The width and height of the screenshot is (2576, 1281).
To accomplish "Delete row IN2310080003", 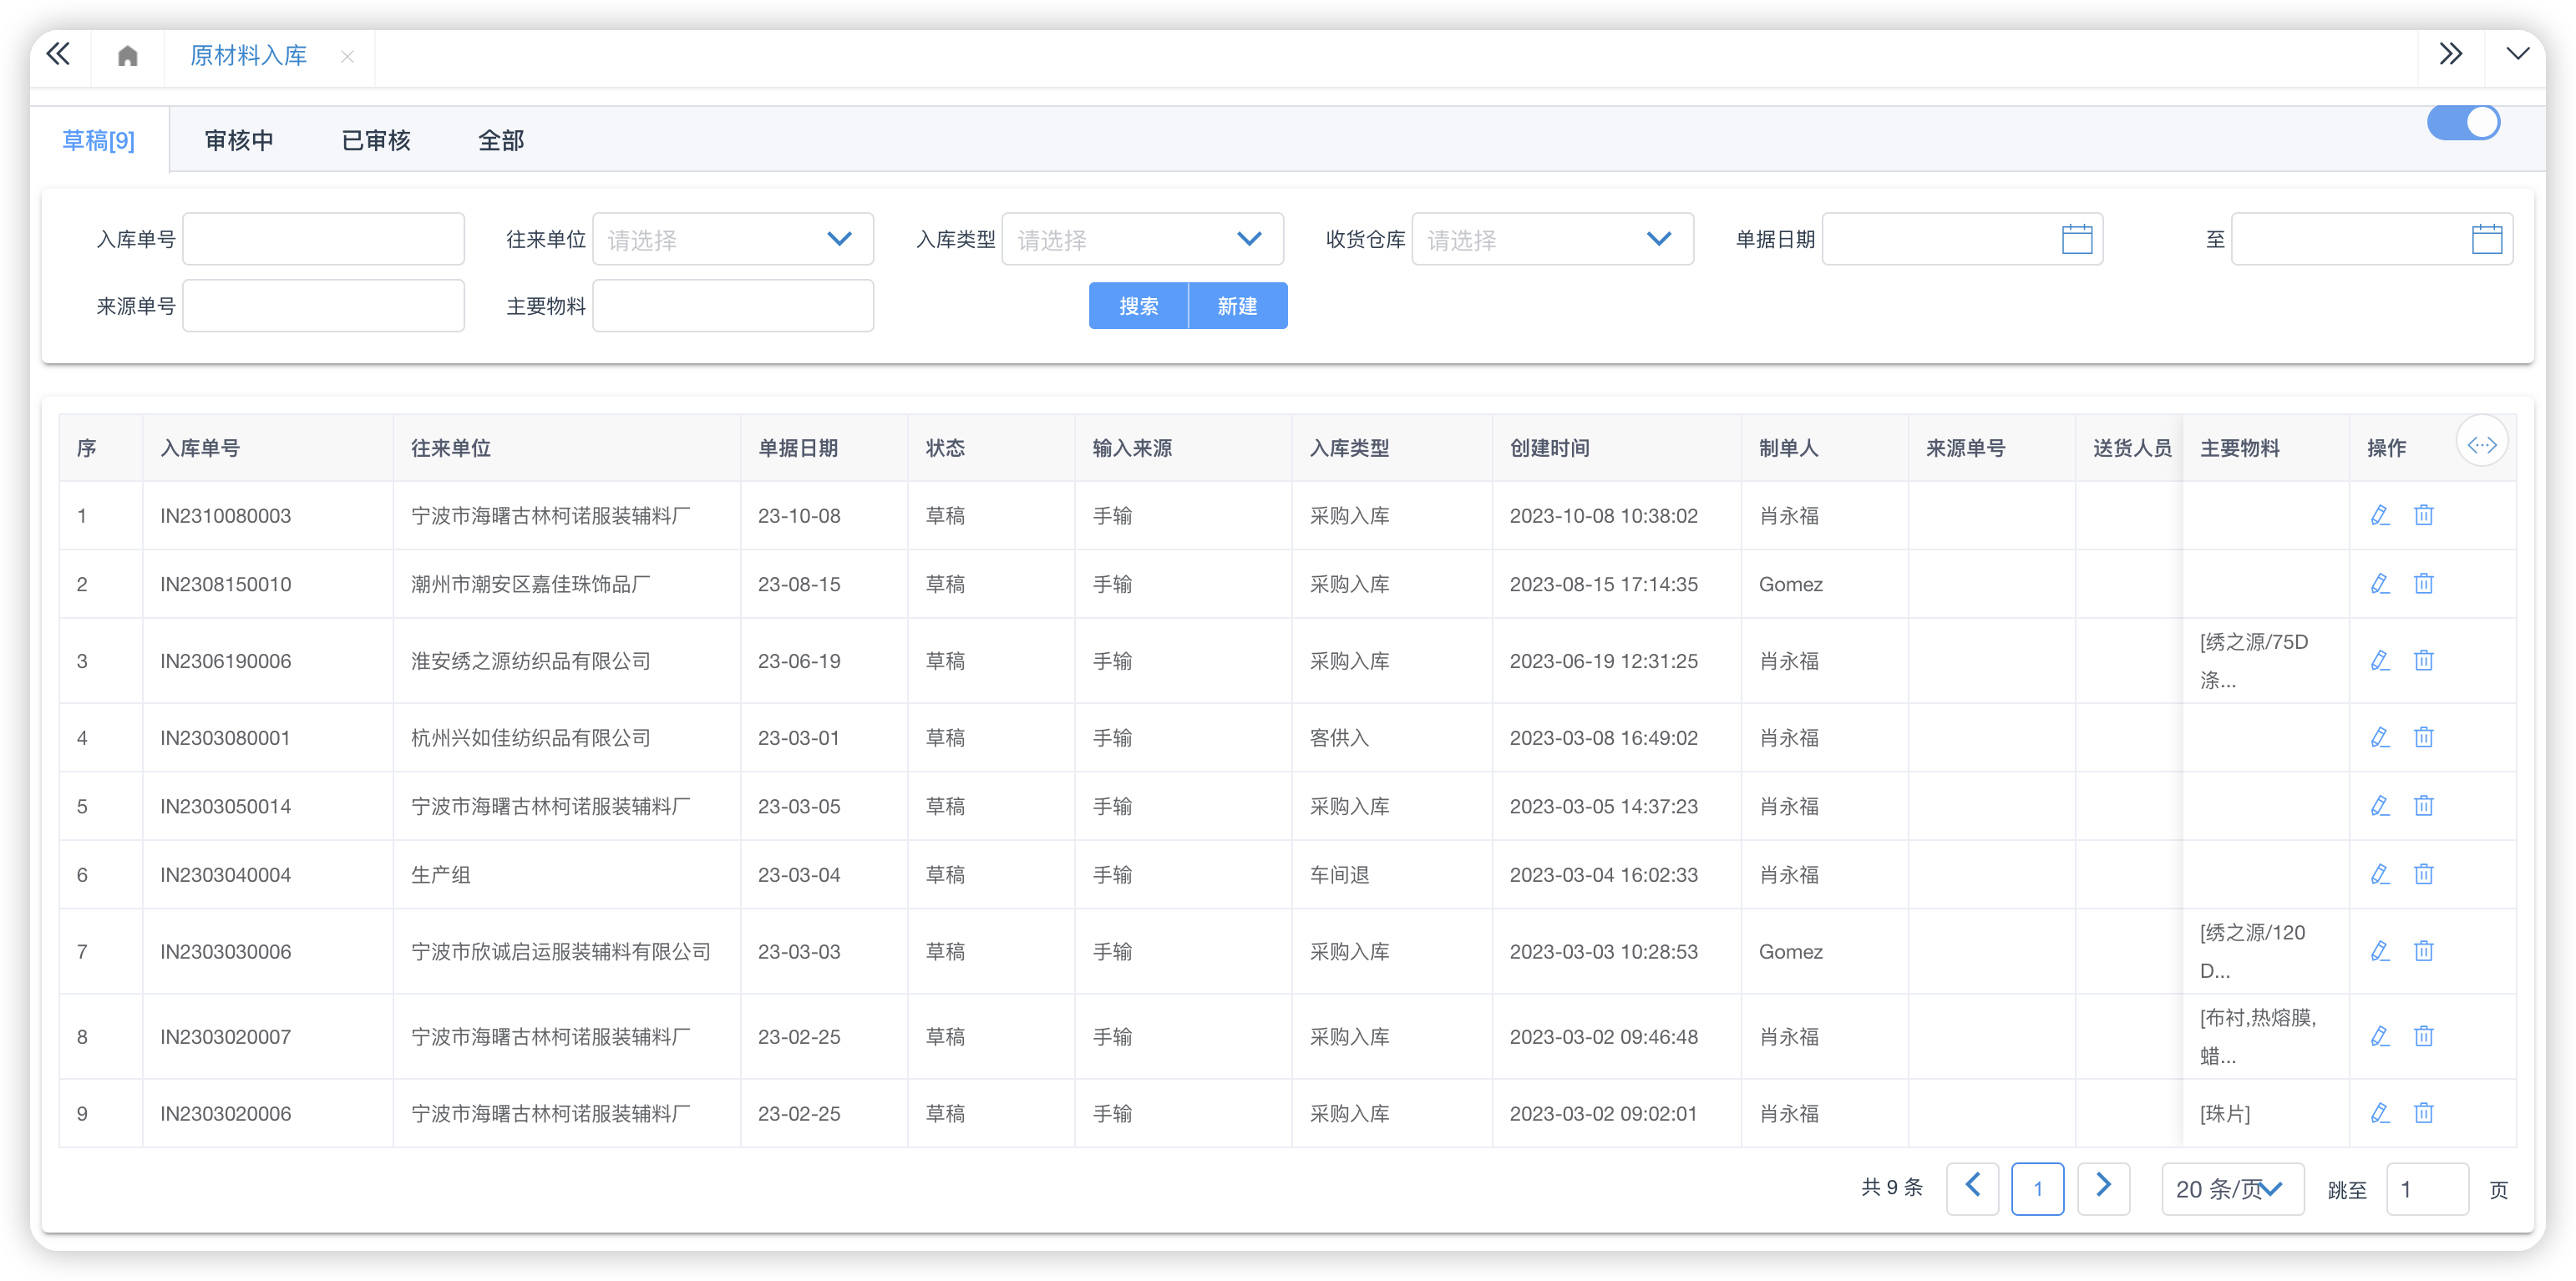I will (x=2423, y=515).
